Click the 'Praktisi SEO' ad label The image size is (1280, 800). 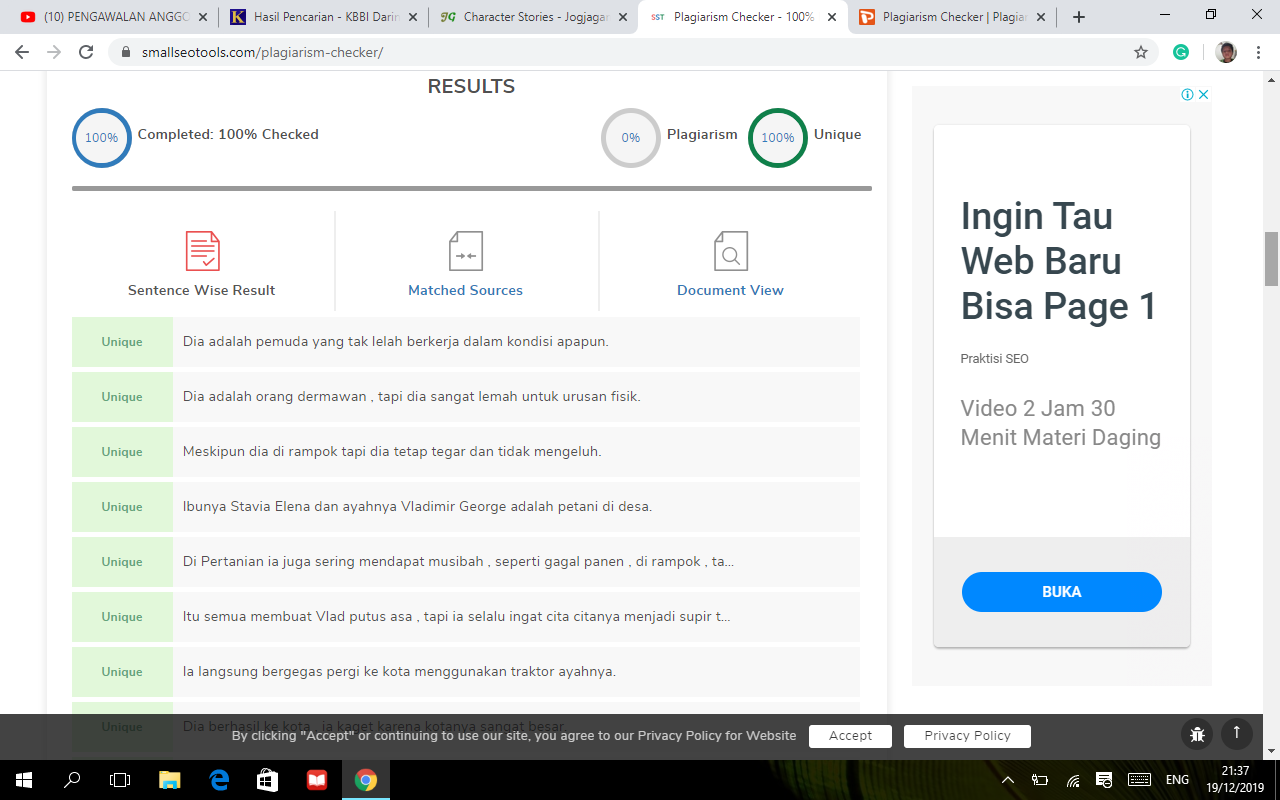point(994,359)
